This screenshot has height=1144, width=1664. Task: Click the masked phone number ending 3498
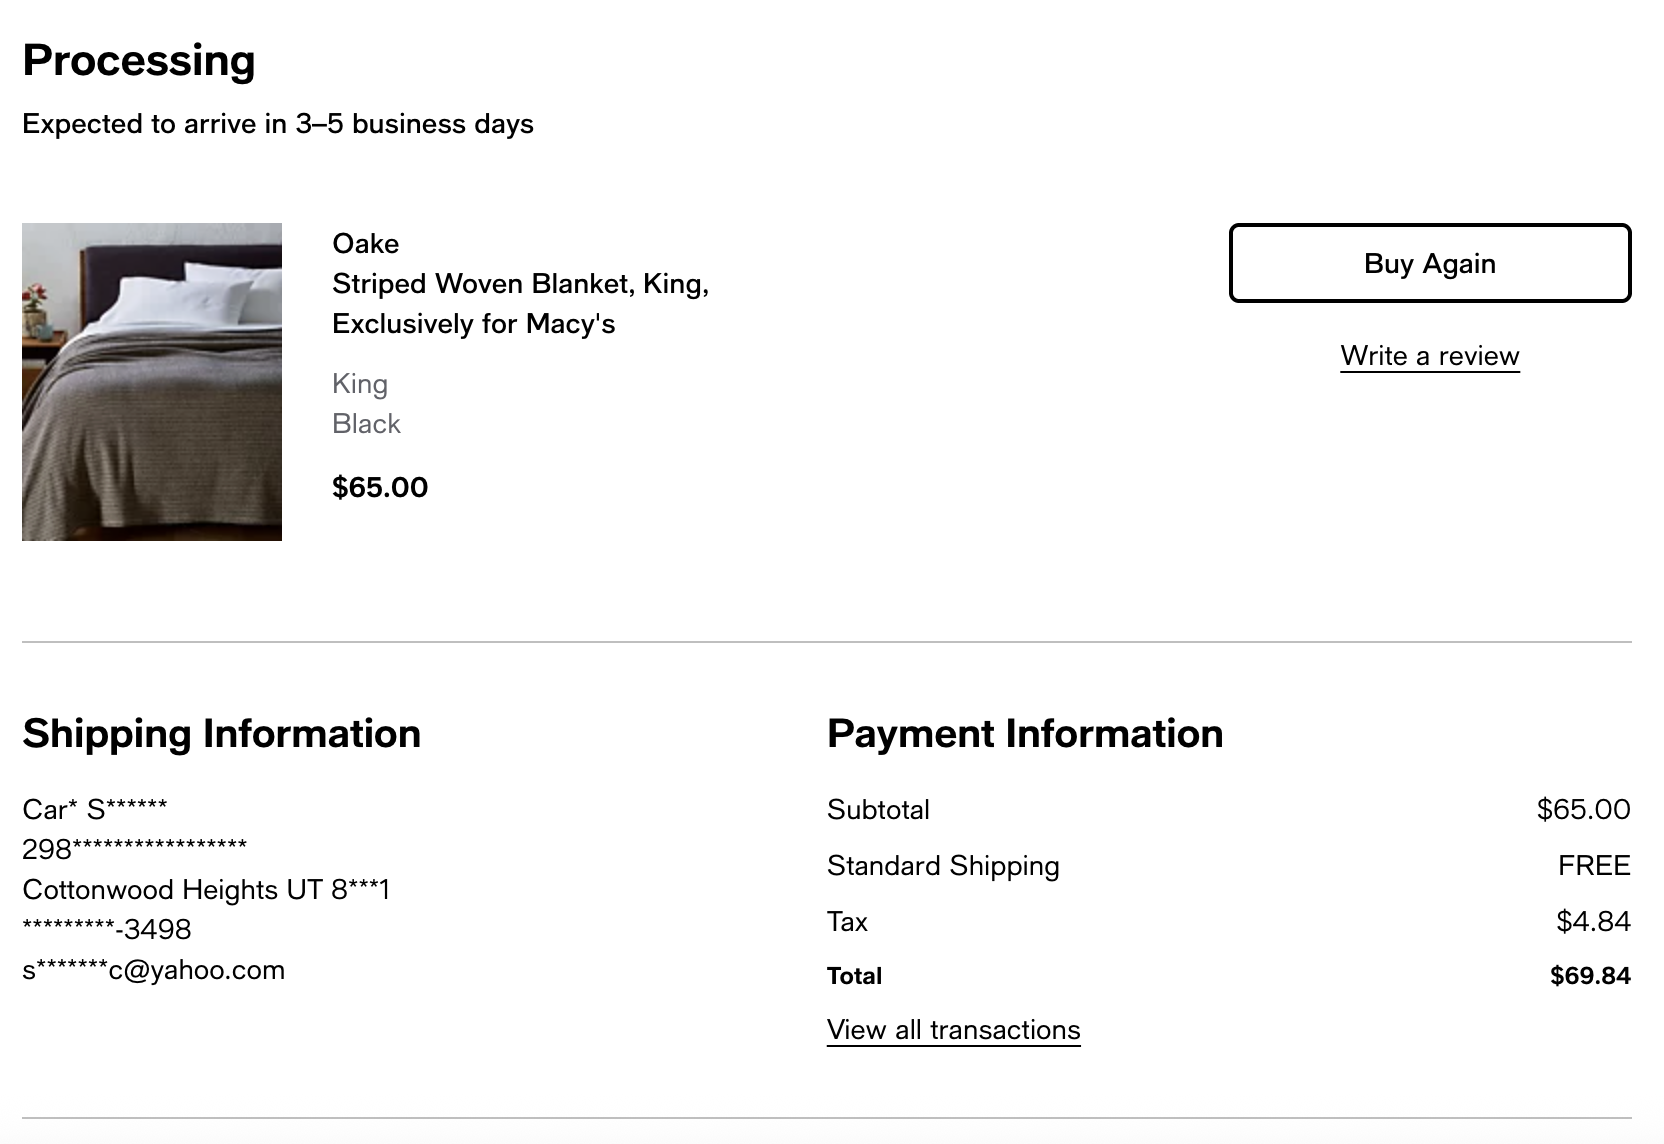pos(106,929)
